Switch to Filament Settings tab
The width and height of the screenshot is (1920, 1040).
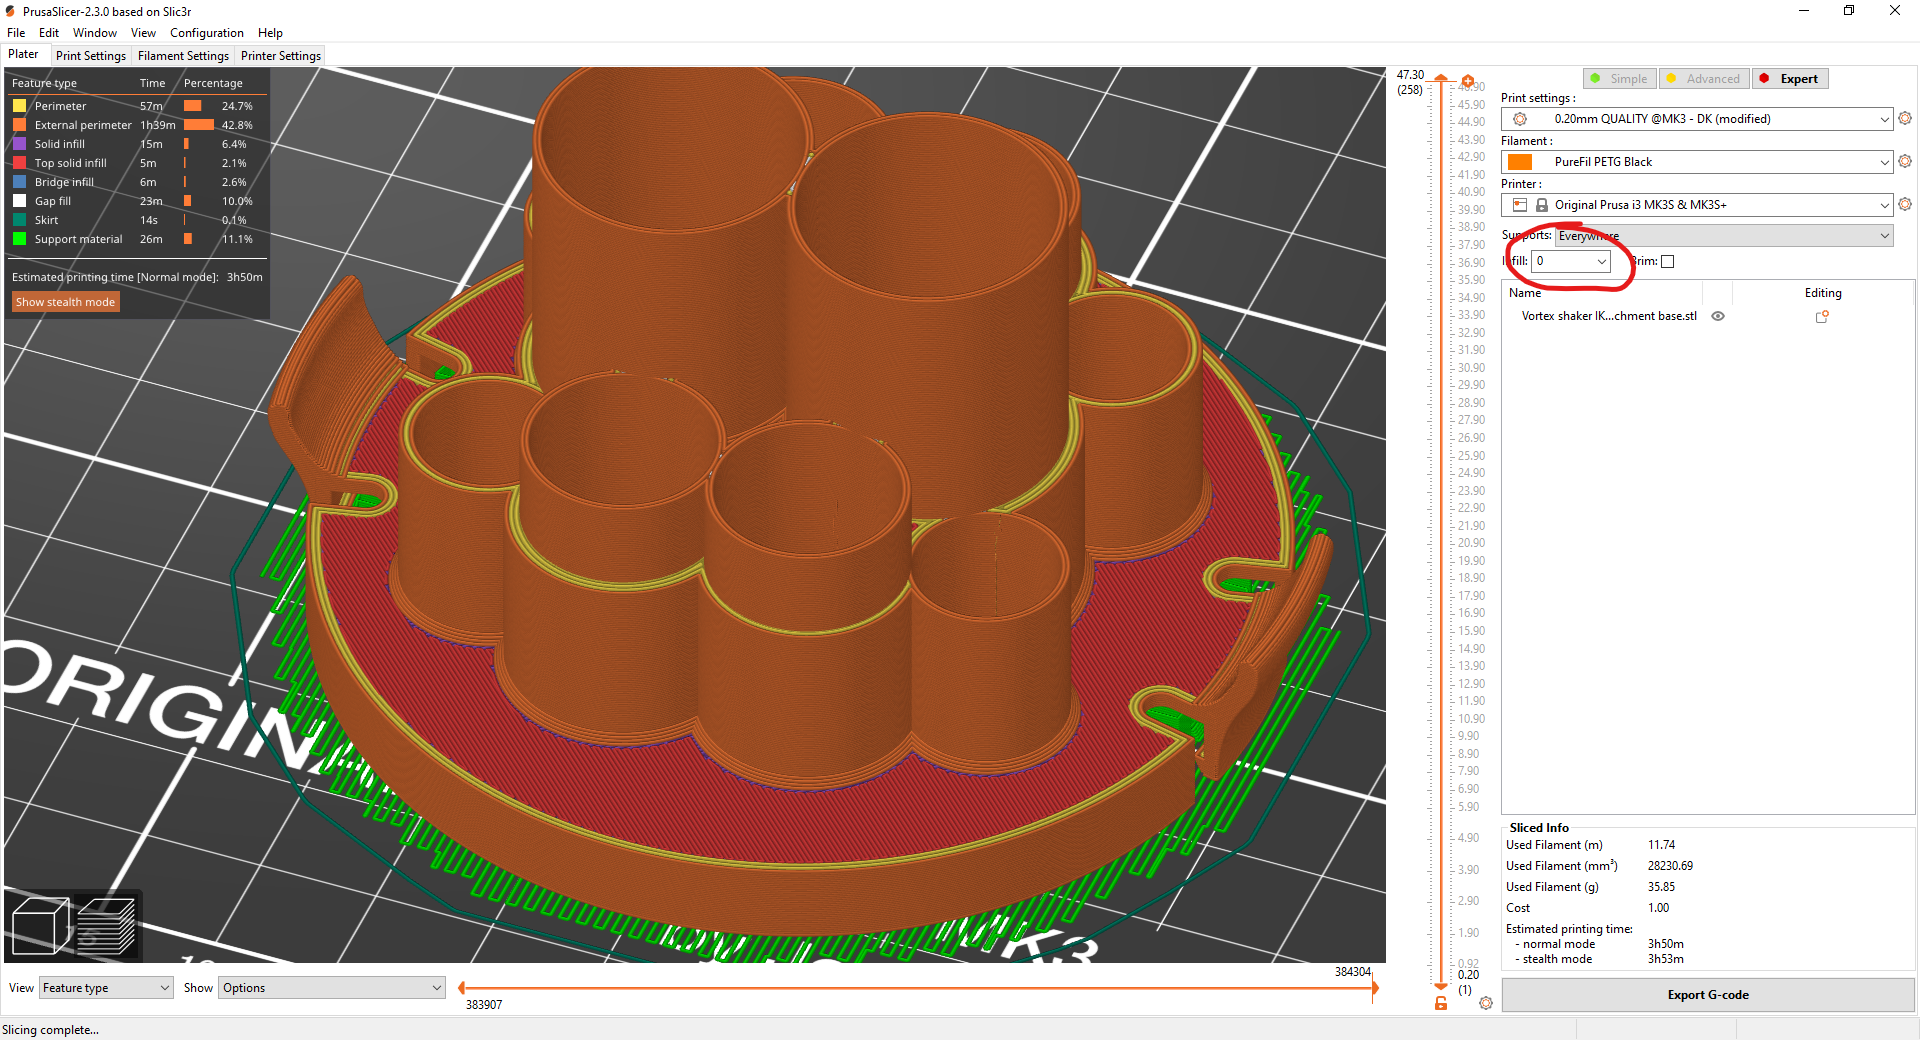(x=183, y=56)
